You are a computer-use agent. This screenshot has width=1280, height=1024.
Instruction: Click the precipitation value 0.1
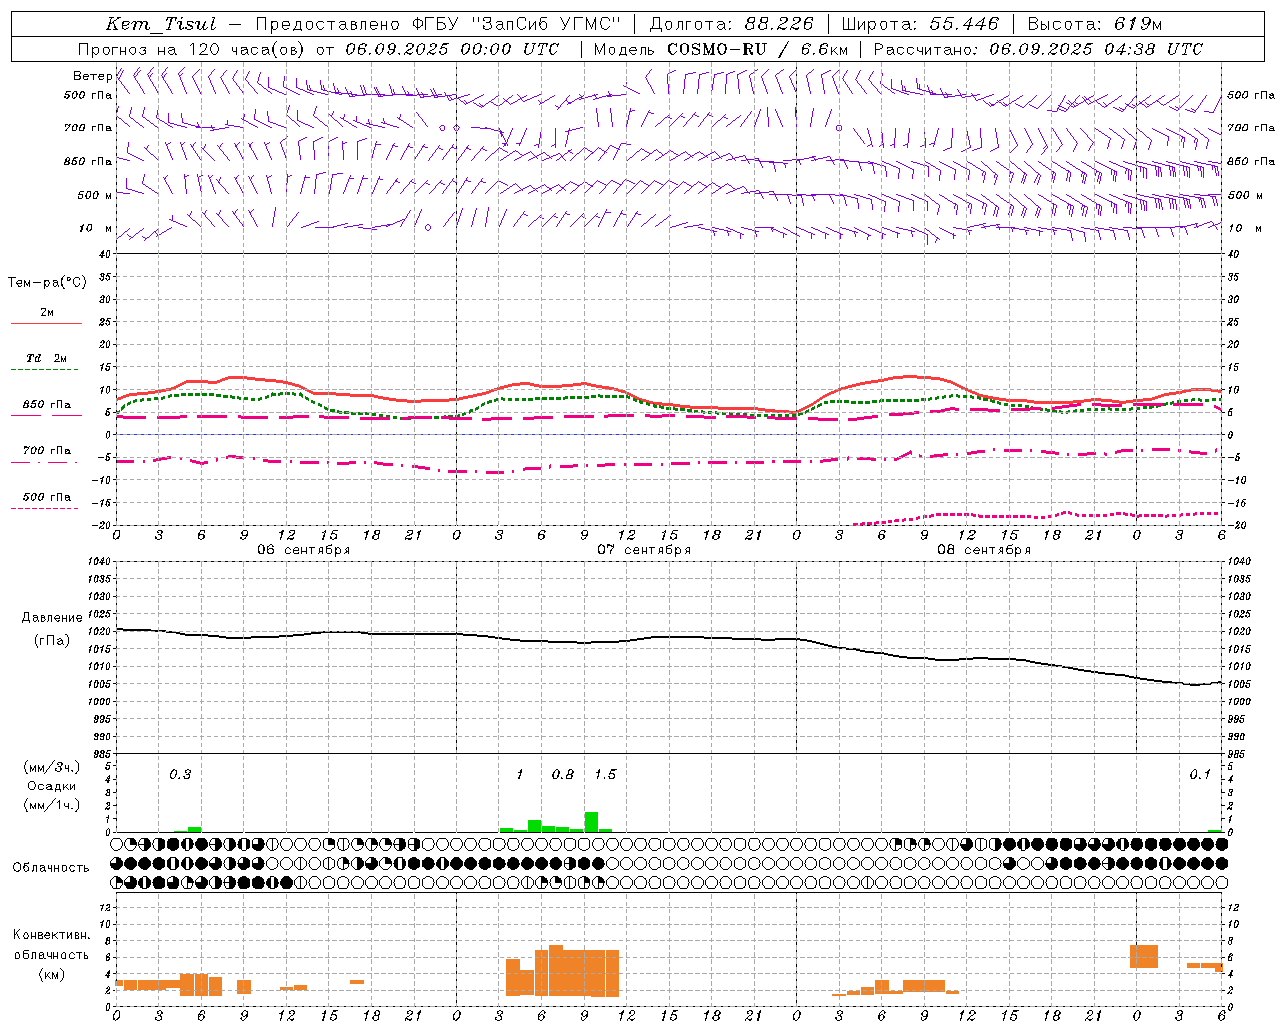tap(1200, 775)
